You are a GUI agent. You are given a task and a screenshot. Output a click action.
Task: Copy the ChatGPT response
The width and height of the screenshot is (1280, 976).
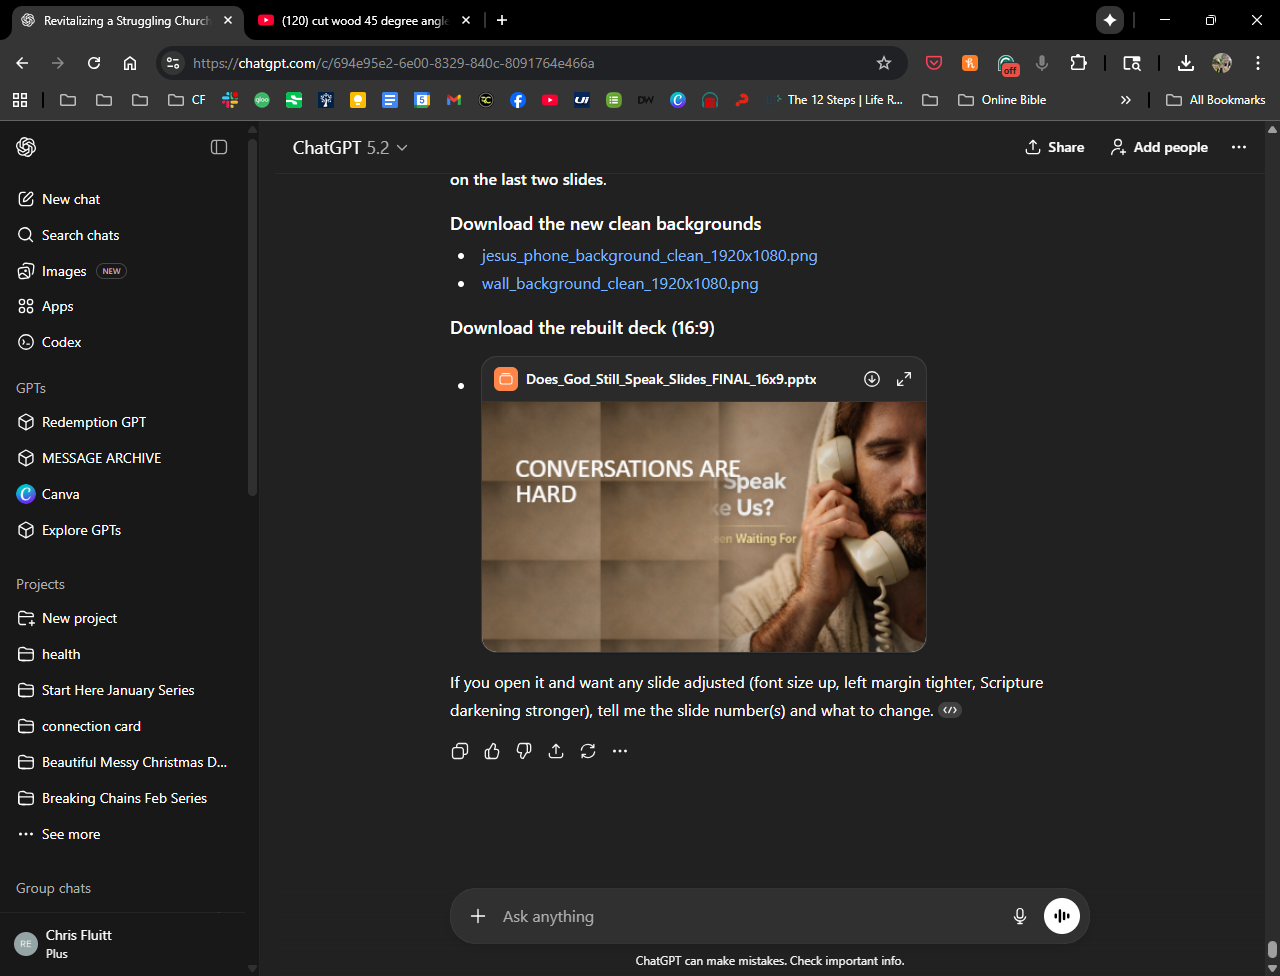coord(460,751)
